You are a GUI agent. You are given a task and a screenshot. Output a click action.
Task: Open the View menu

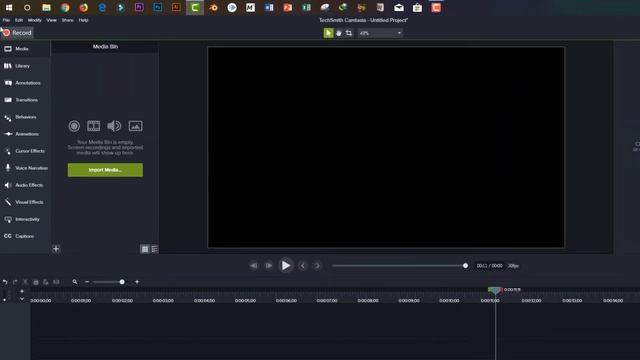click(x=51, y=20)
